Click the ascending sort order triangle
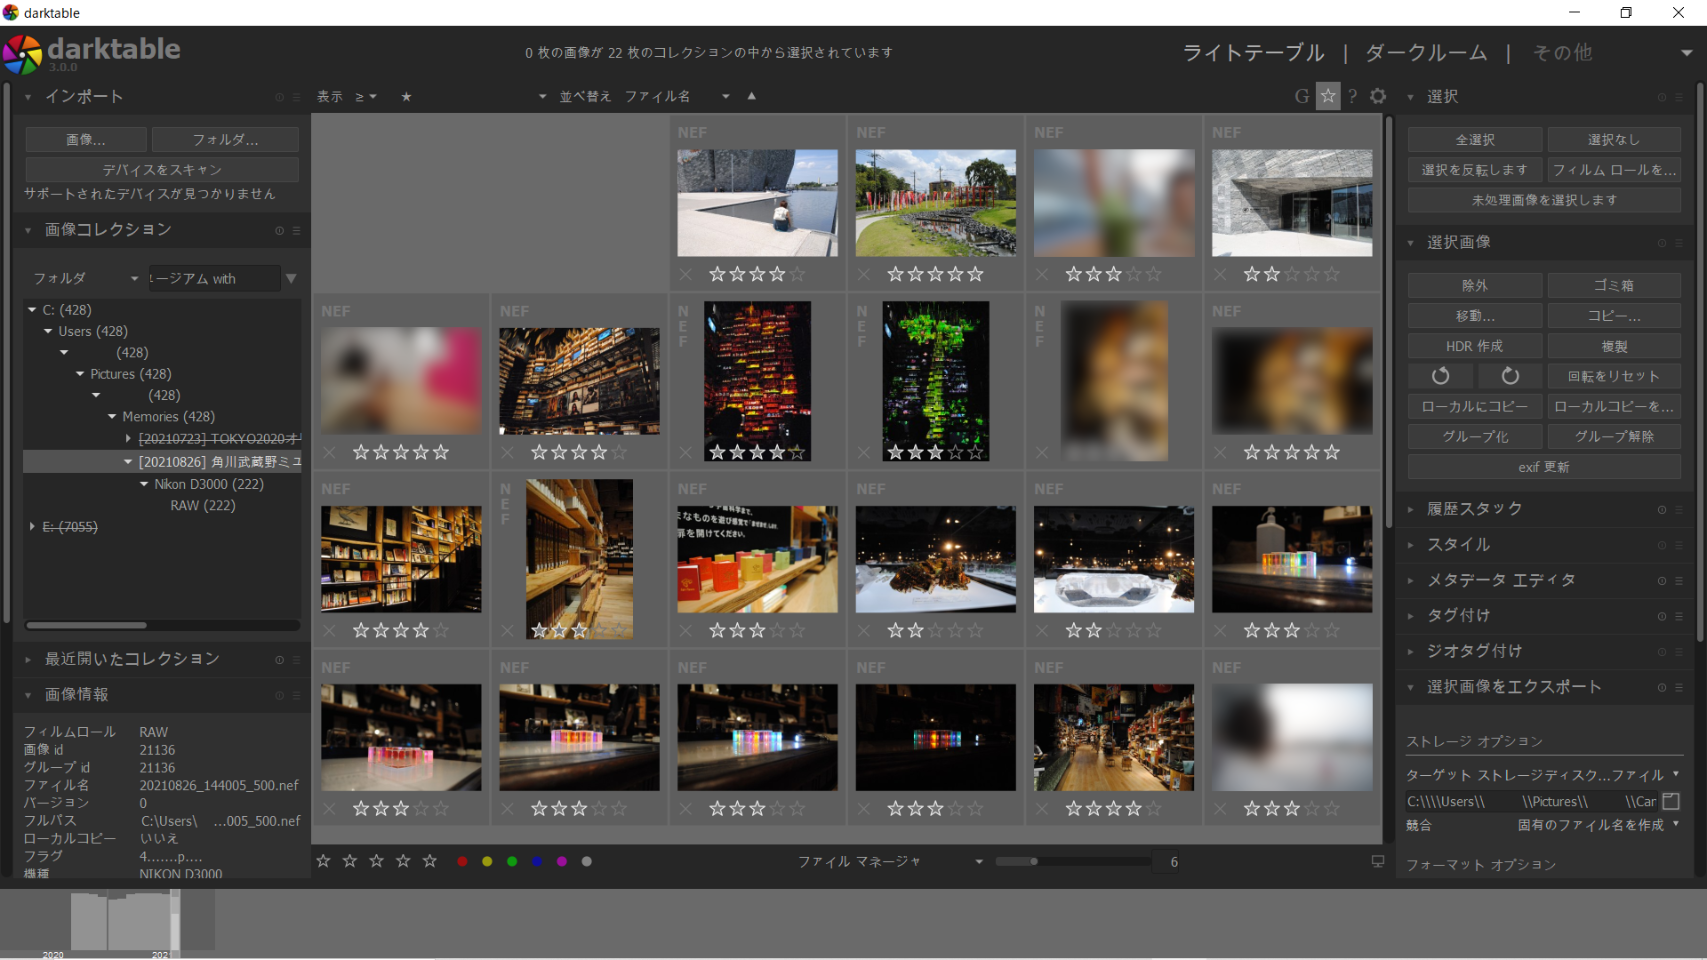The height and width of the screenshot is (960, 1707). 752,96
